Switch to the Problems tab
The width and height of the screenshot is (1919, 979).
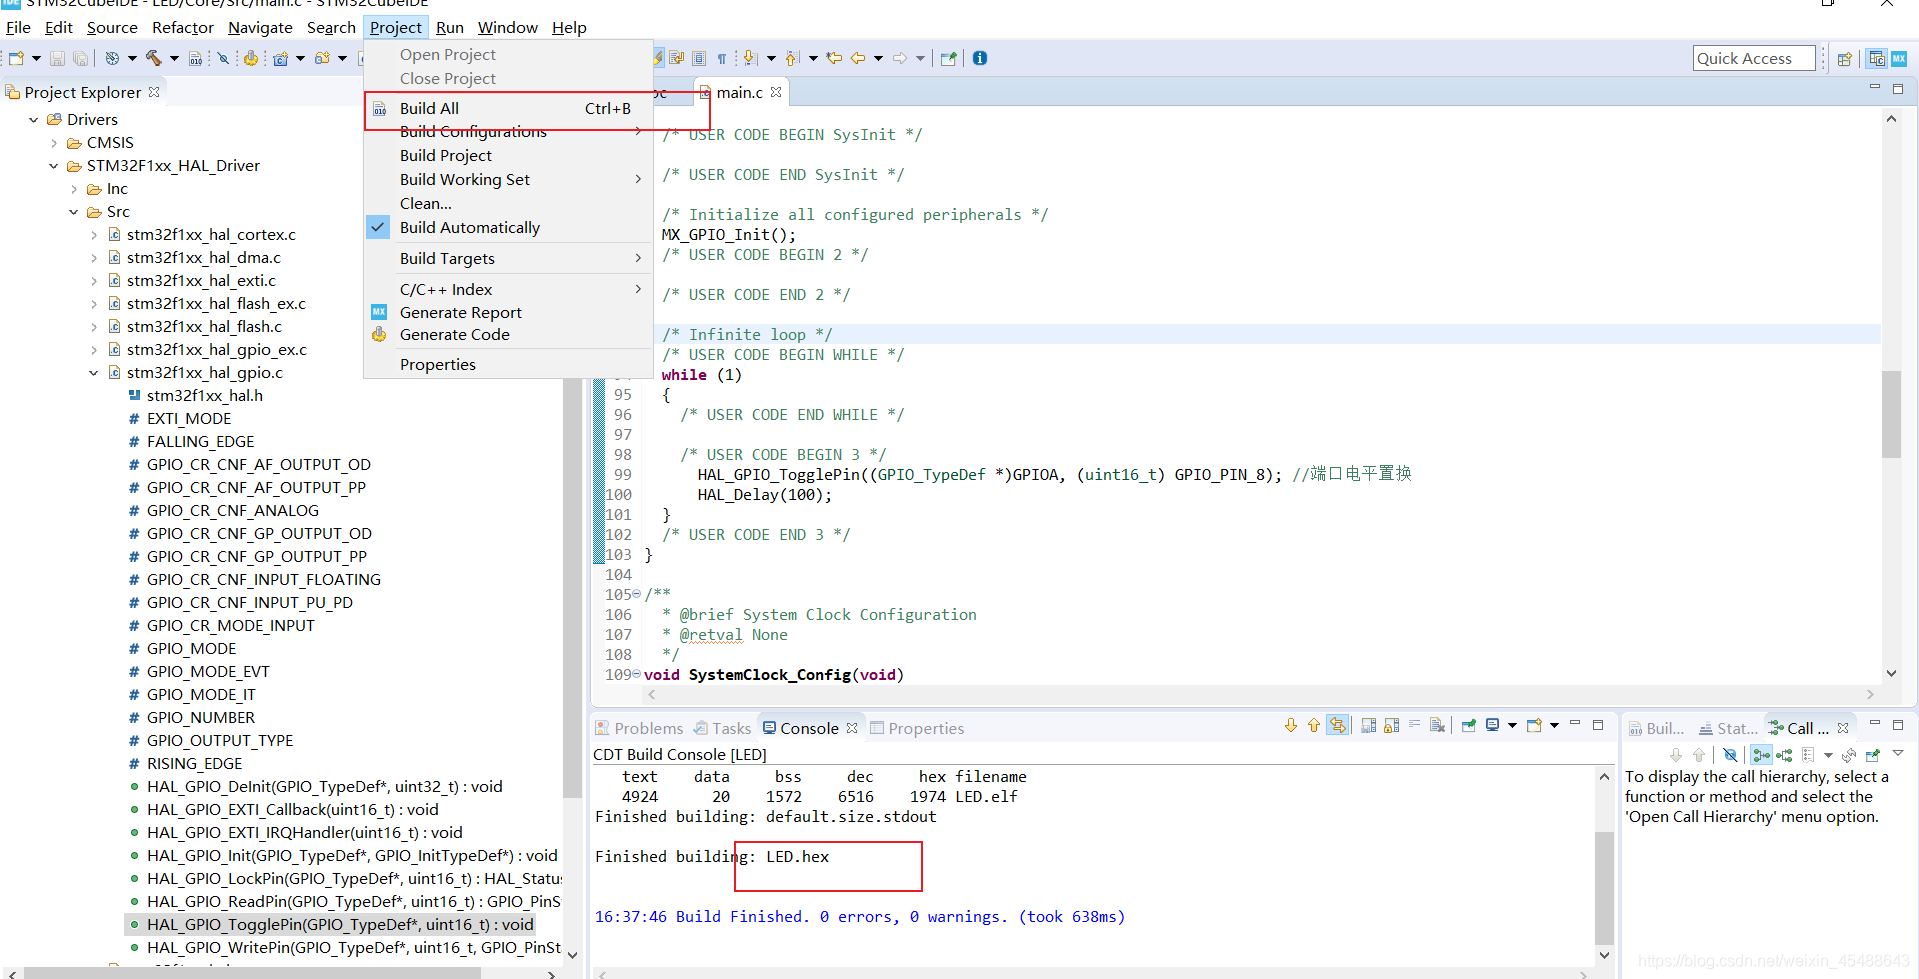pyautogui.click(x=639, y=728)
